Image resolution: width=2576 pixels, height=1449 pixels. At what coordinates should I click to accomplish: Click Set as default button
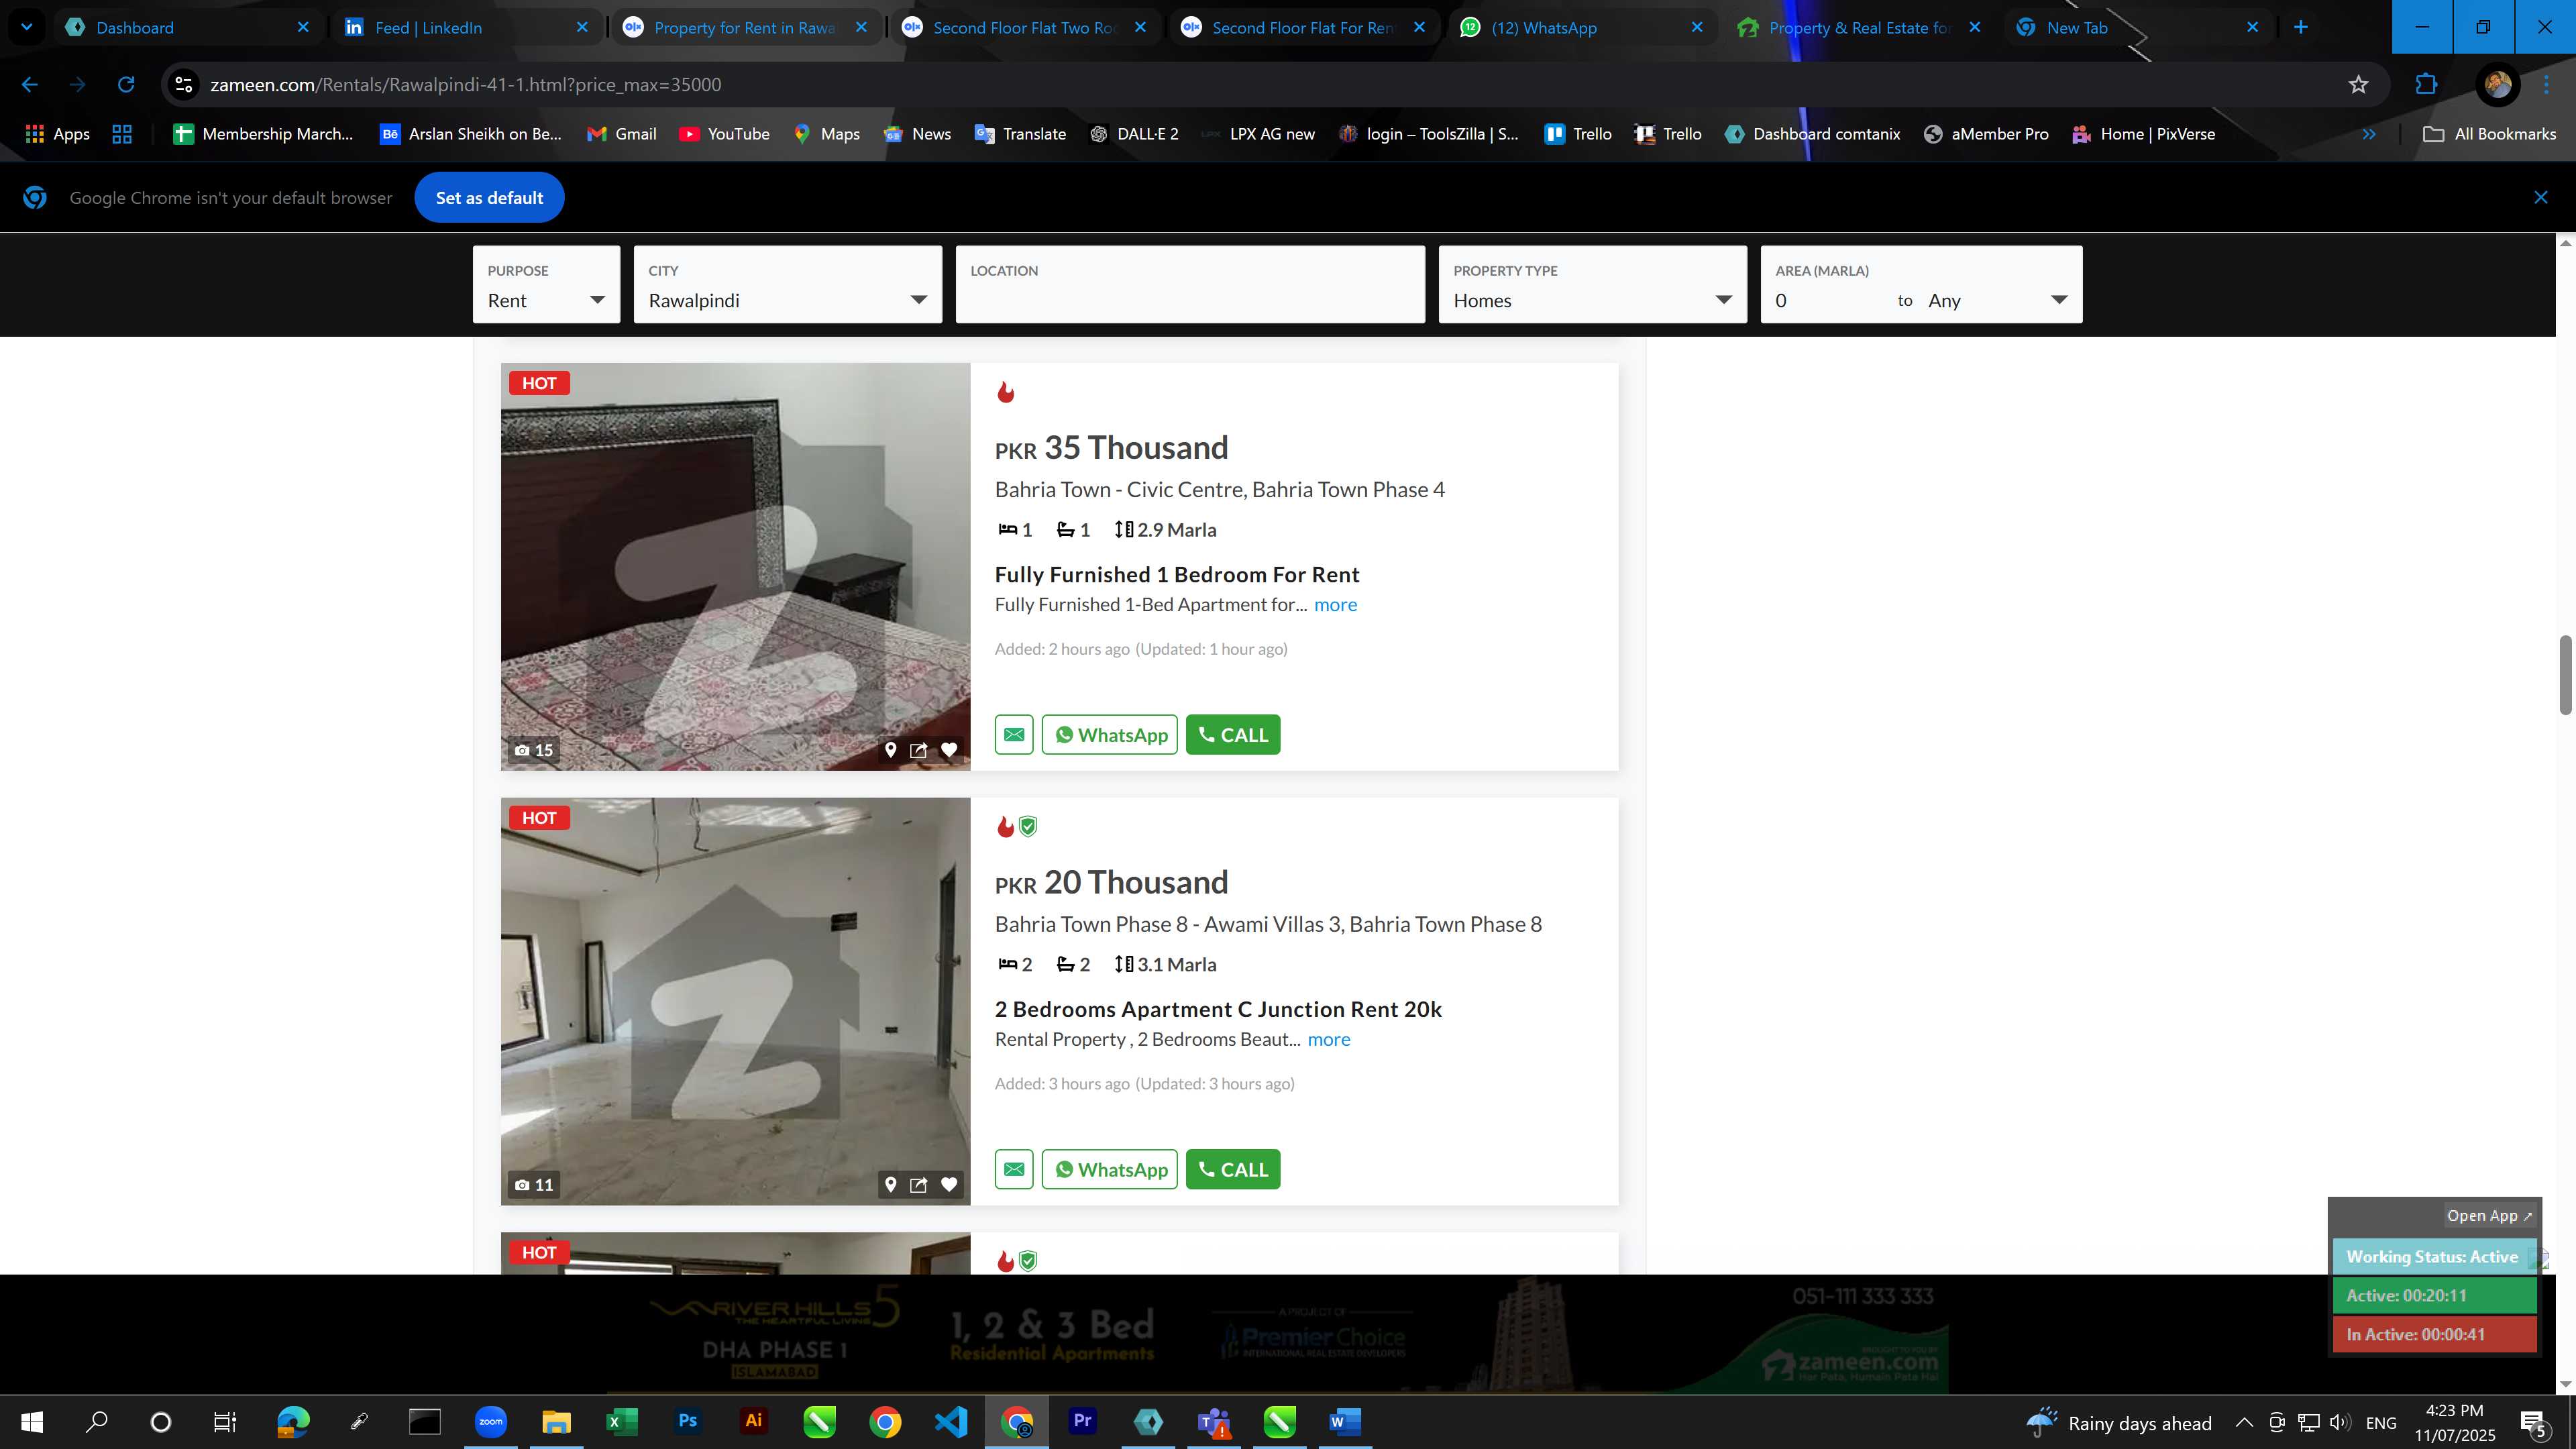point(489,198)
